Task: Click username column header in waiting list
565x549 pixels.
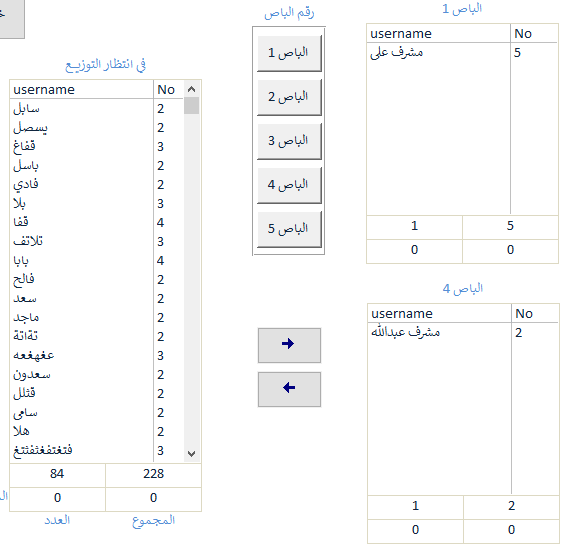Action: pyautogui.click(x=81, y=89)
